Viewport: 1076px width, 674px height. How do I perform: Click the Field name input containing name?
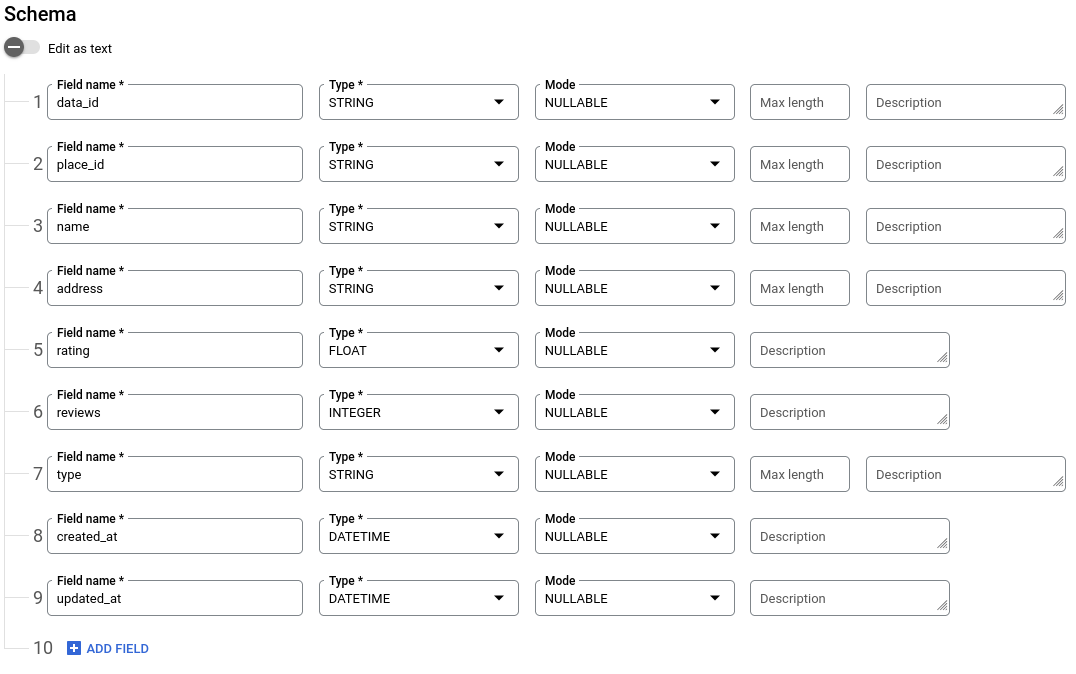pyautogui.click(x=174, y=227)
